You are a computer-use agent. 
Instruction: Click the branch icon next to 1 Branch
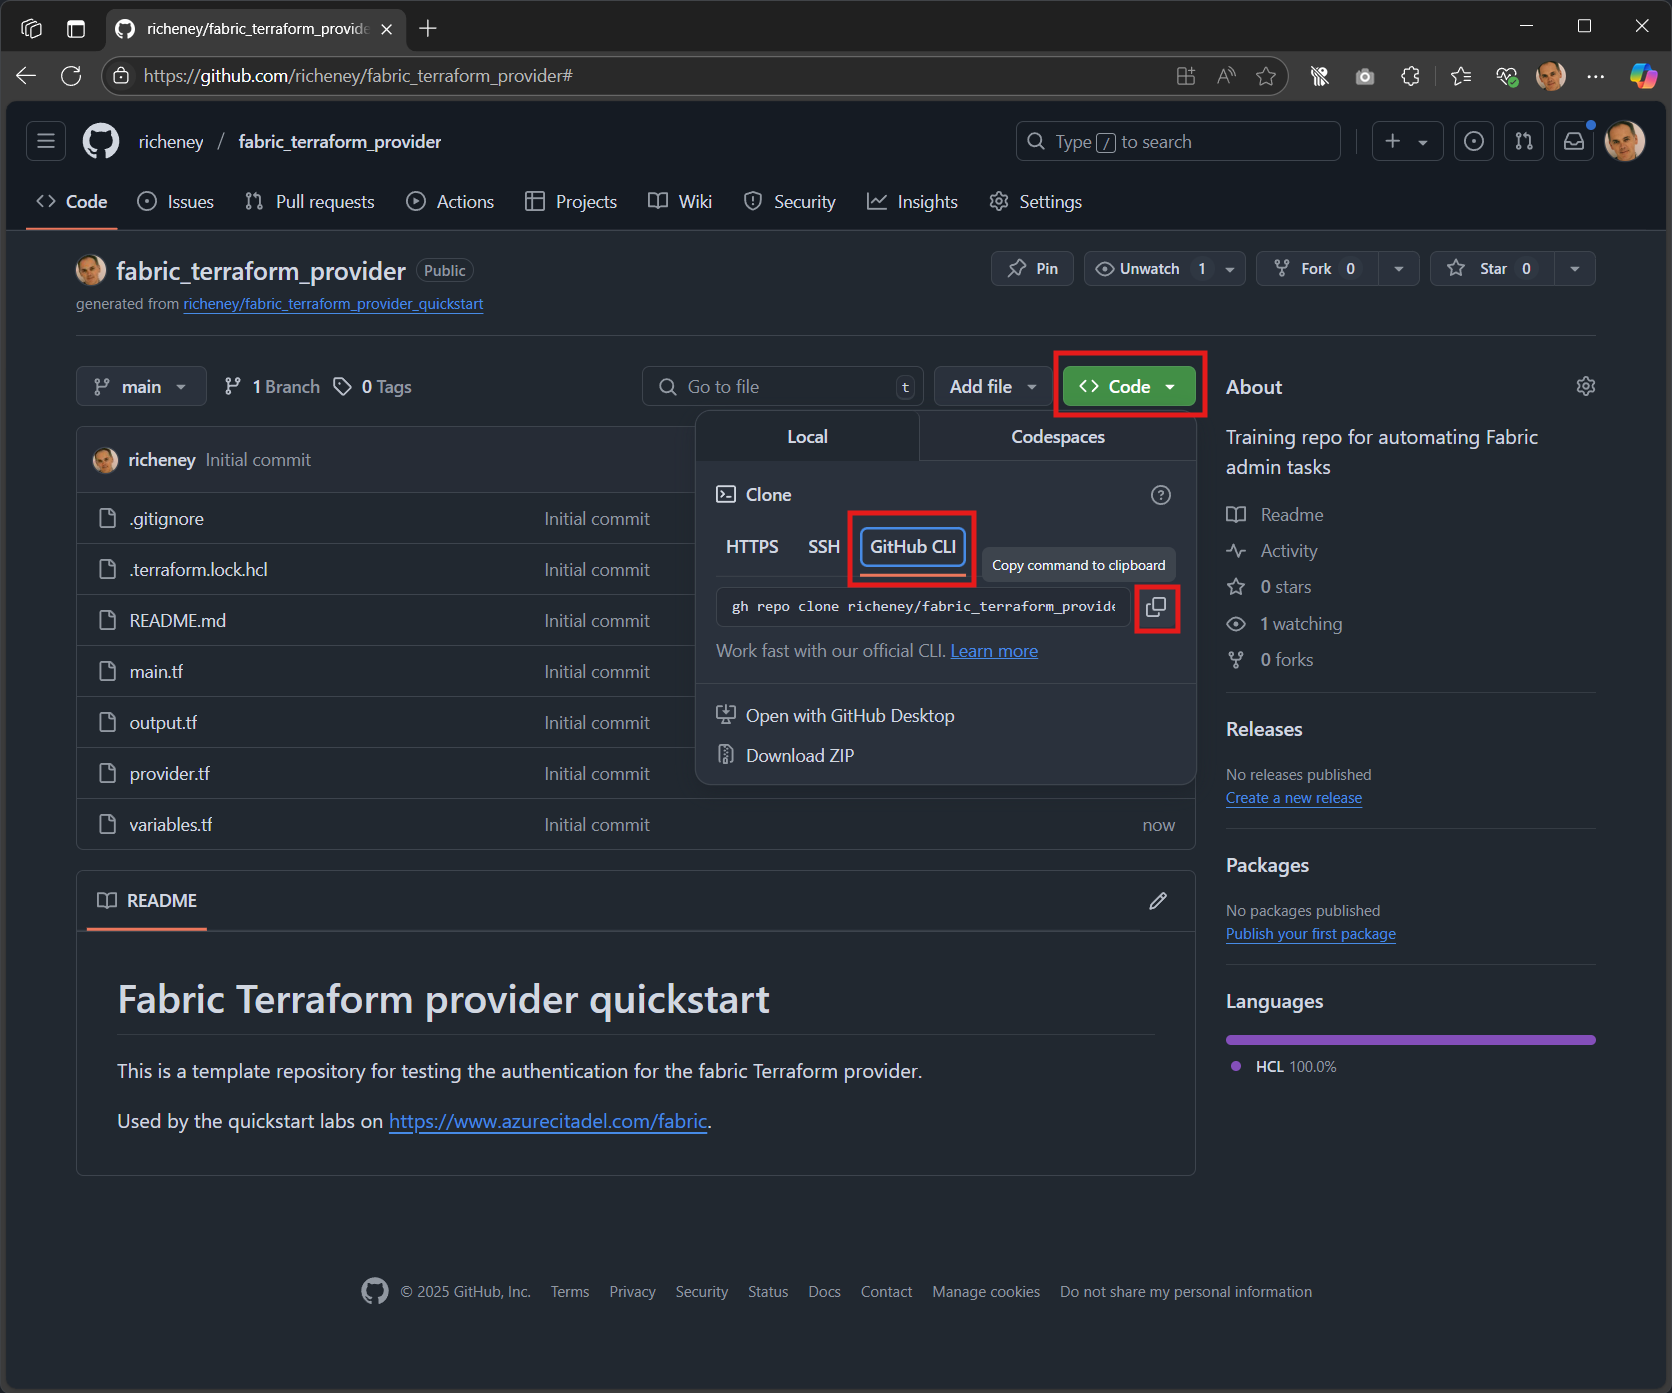tap(234, 386)
